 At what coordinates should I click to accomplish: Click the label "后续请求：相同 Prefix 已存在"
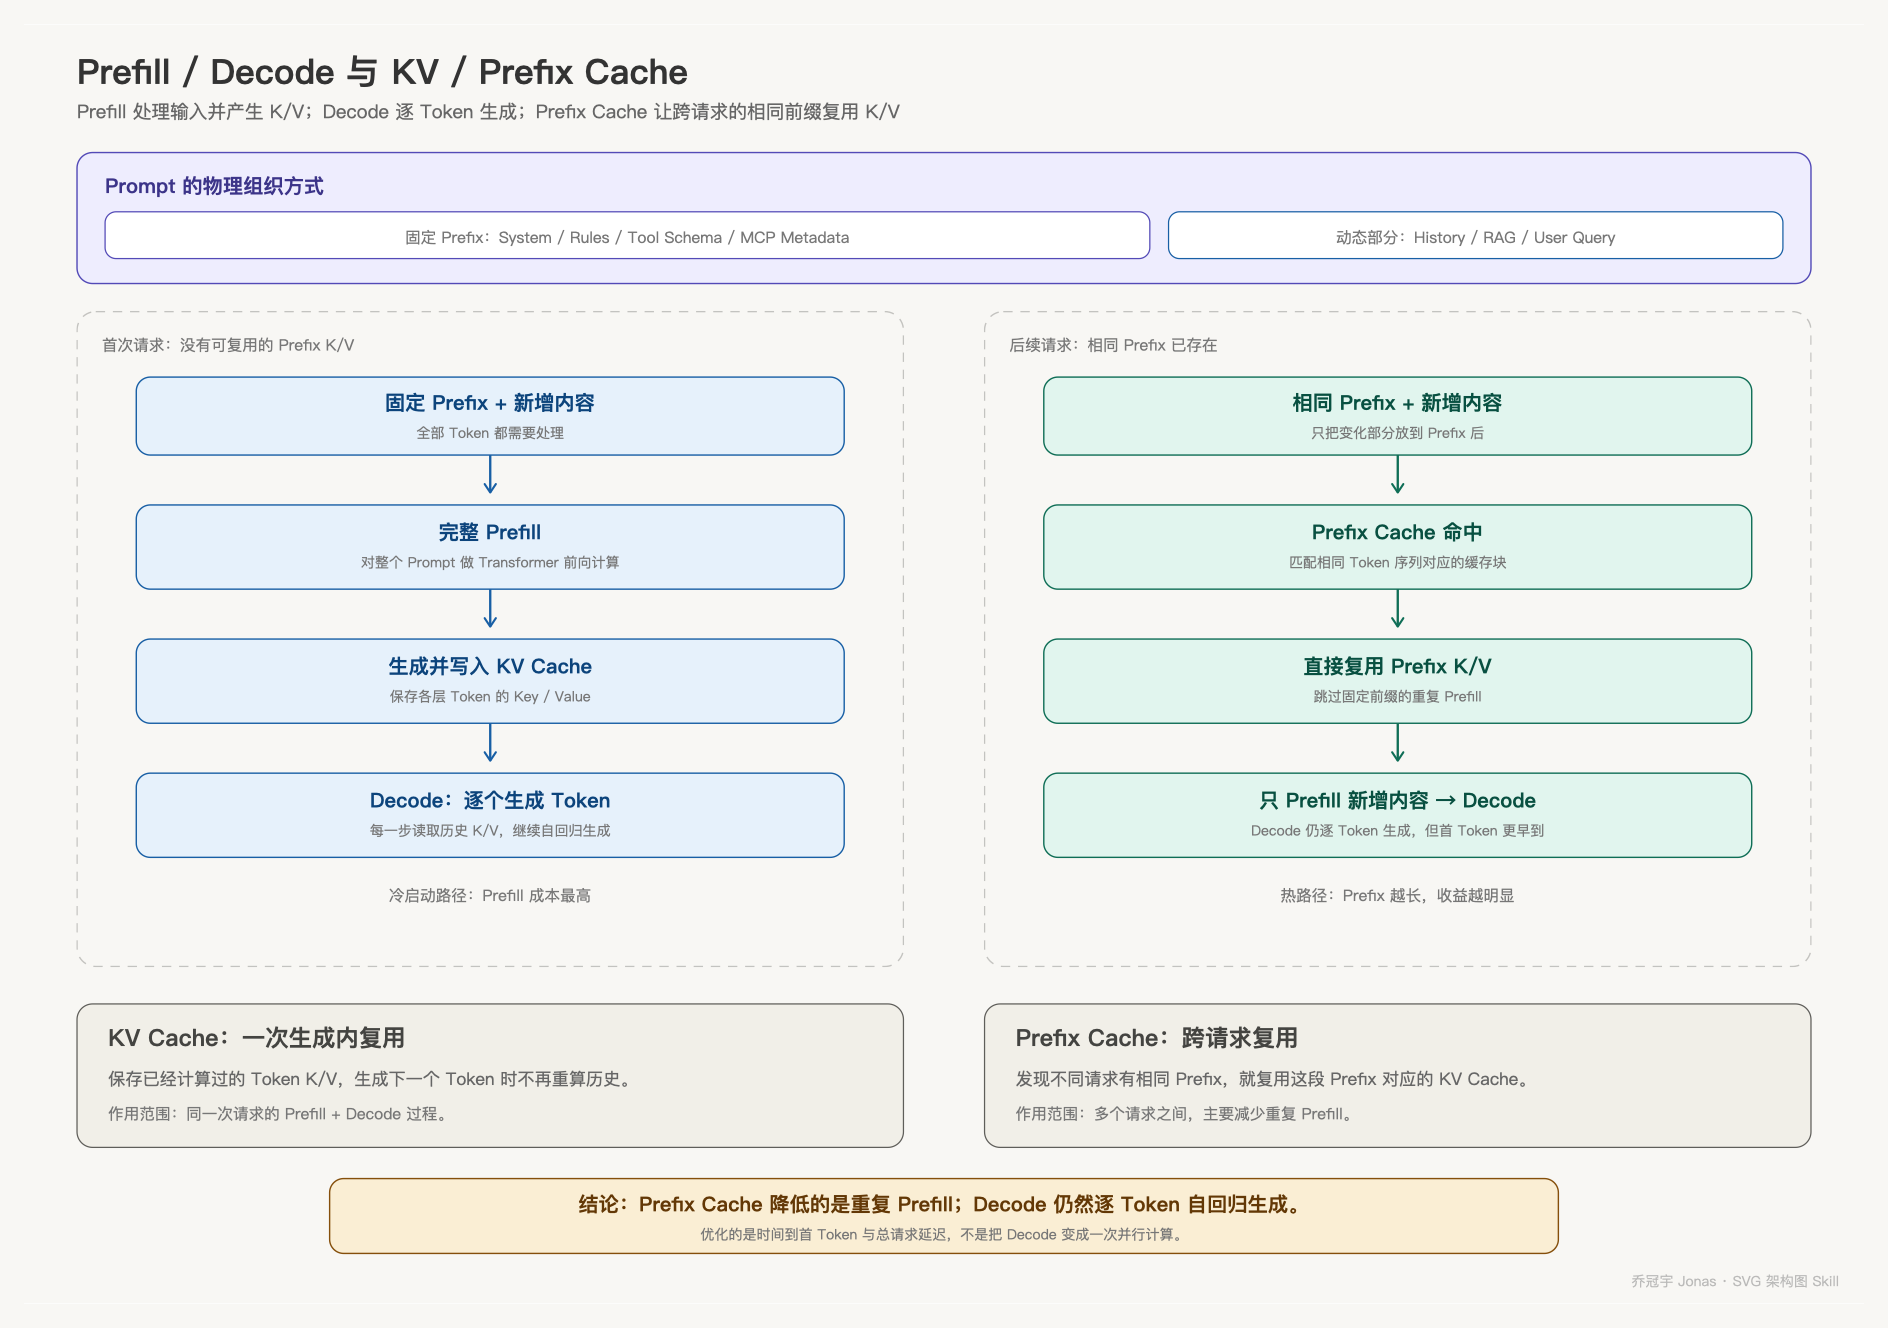click(1113, 345)
